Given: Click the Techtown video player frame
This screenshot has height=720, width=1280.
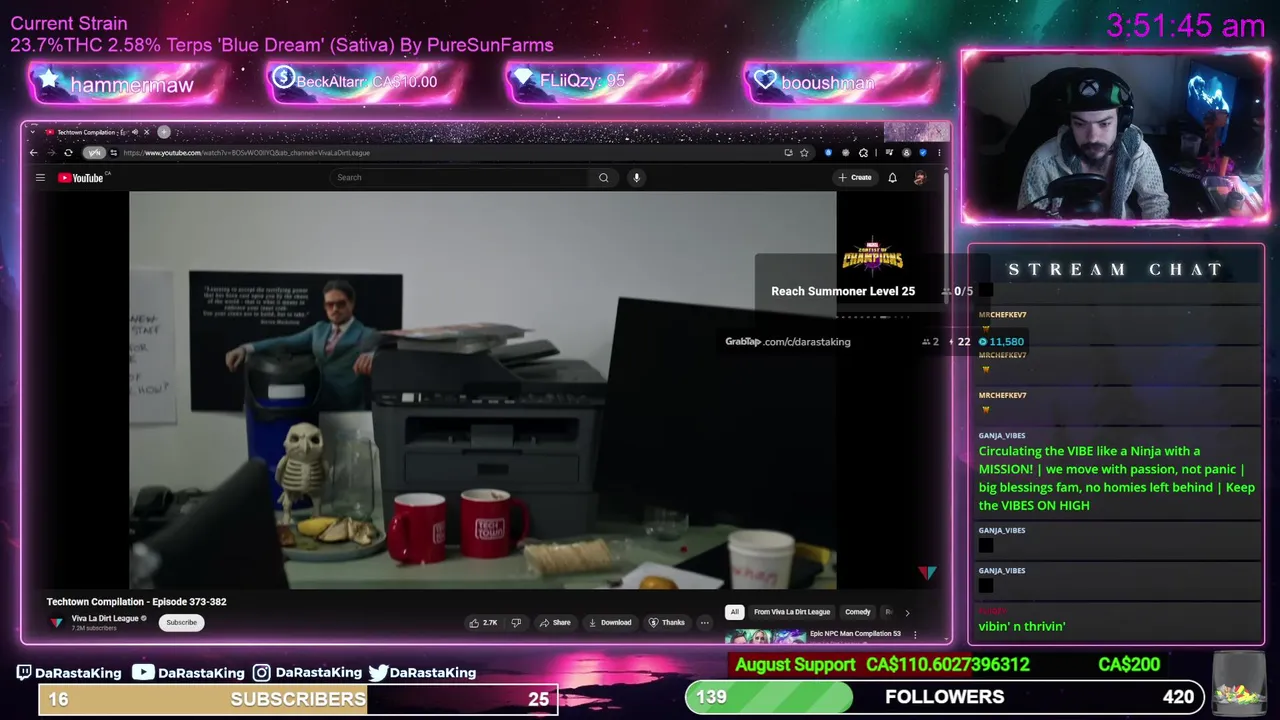Looking at the screenshot, I should [x=482, y=390].
